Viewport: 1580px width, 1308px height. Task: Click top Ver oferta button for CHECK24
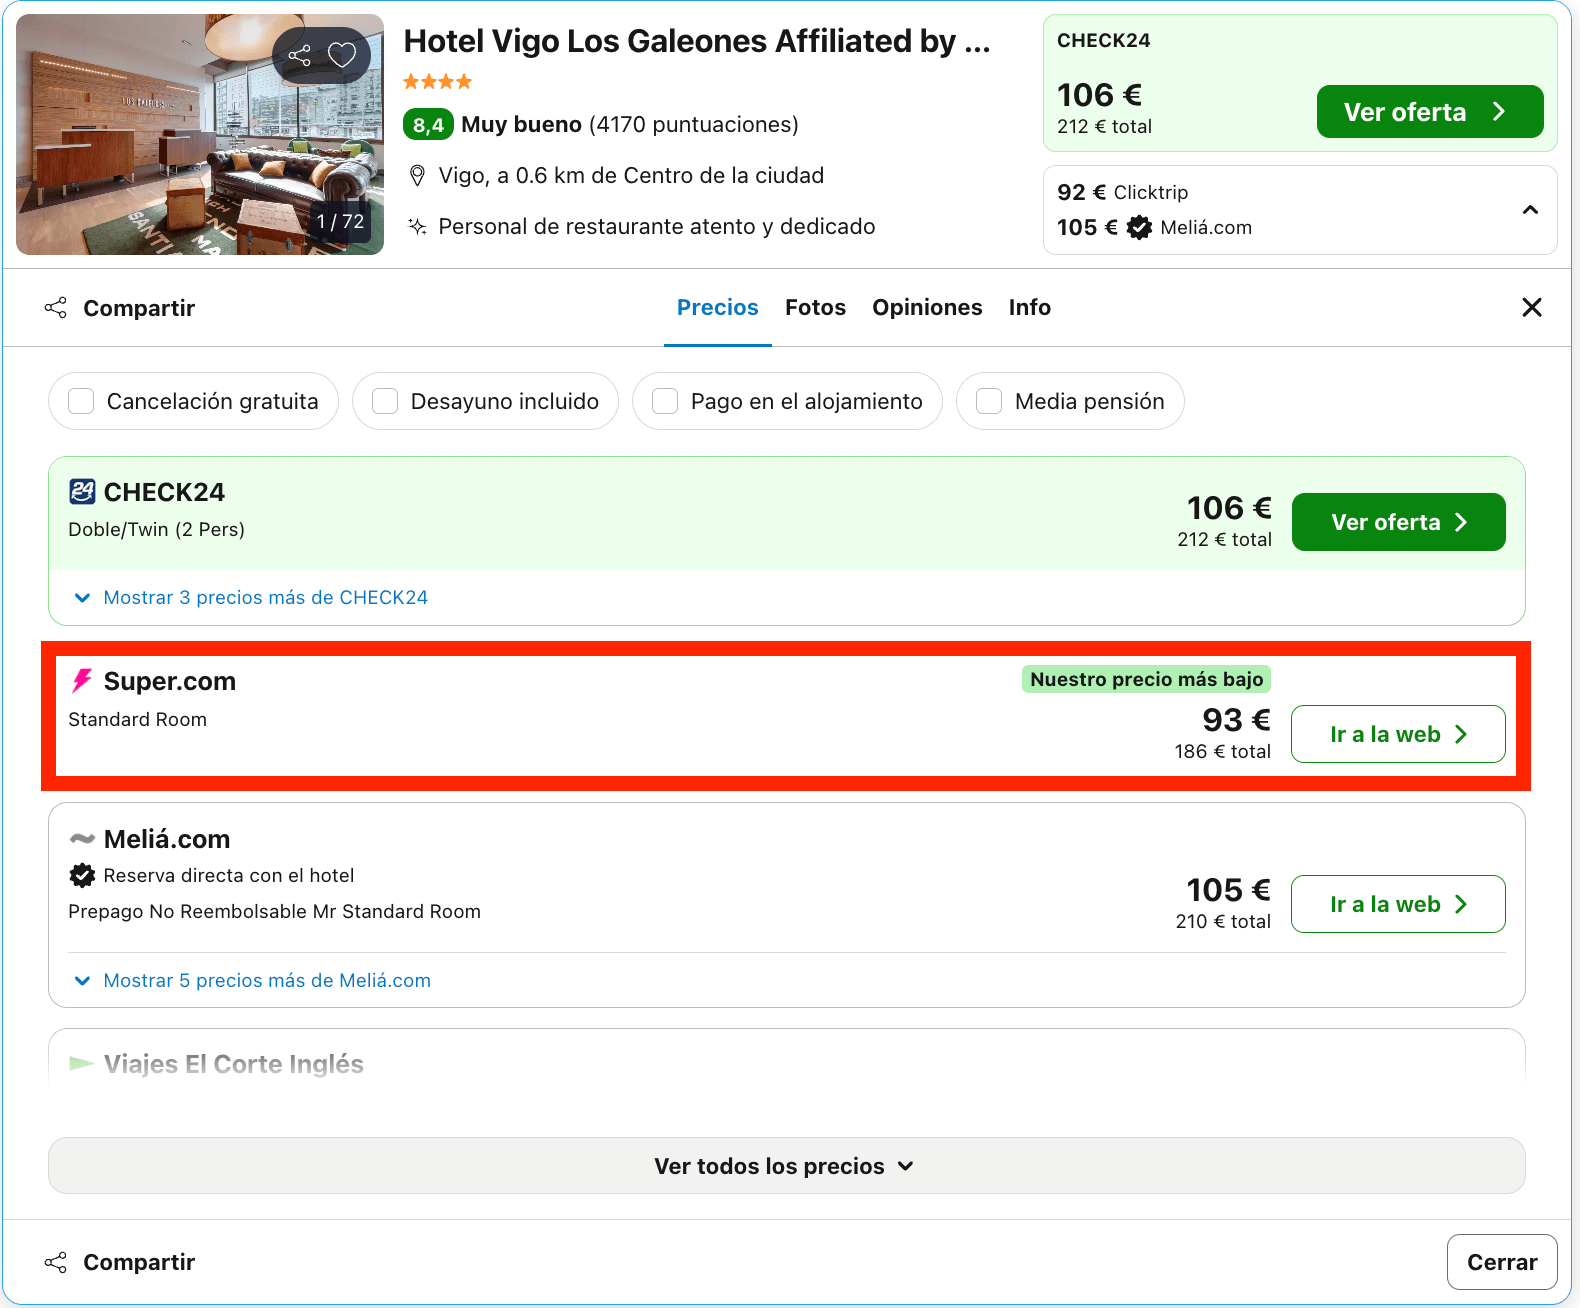tap(1430, 112)
